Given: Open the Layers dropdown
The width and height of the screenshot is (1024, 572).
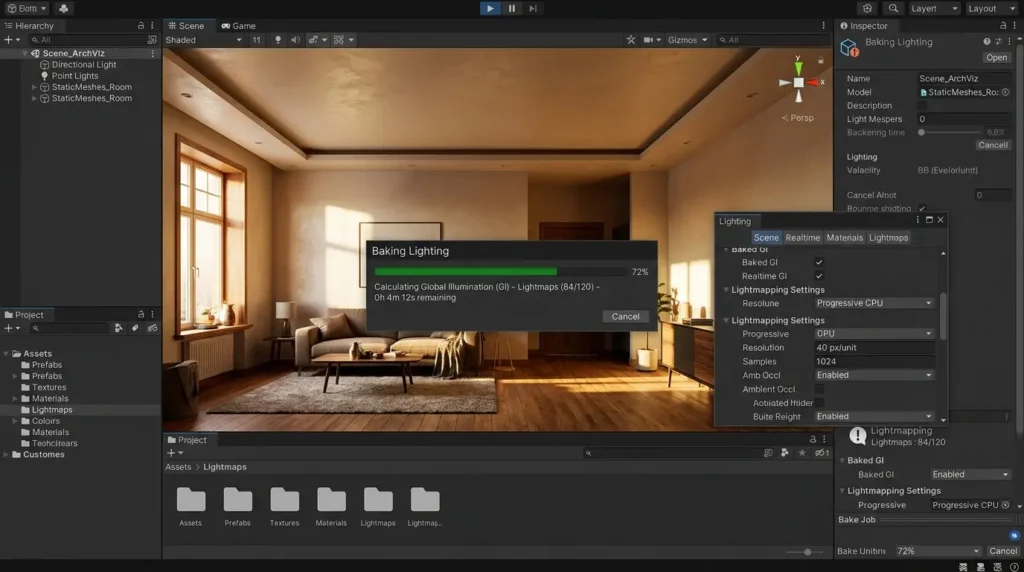Looking at the screenshot, I should click(934, 8).
